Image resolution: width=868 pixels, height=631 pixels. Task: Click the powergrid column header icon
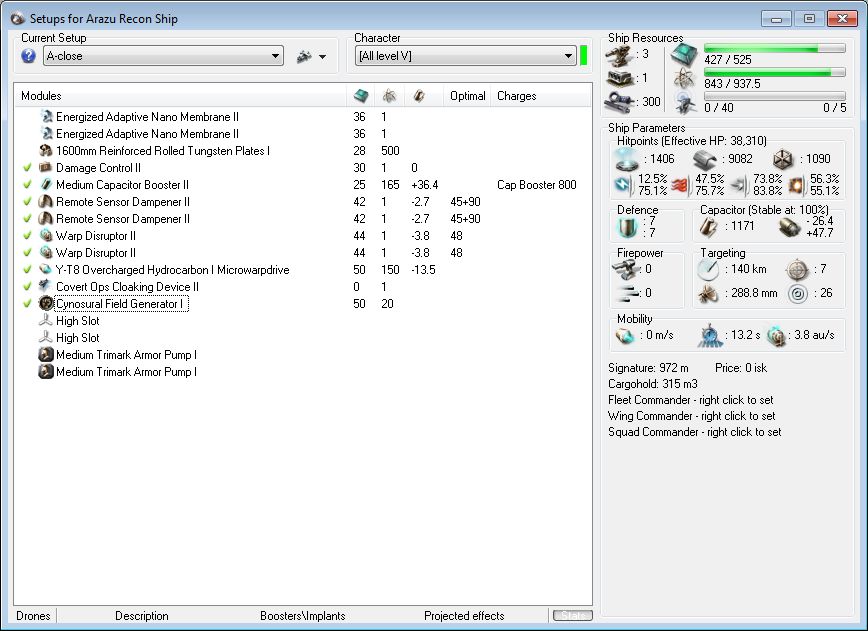pos(390,96)
